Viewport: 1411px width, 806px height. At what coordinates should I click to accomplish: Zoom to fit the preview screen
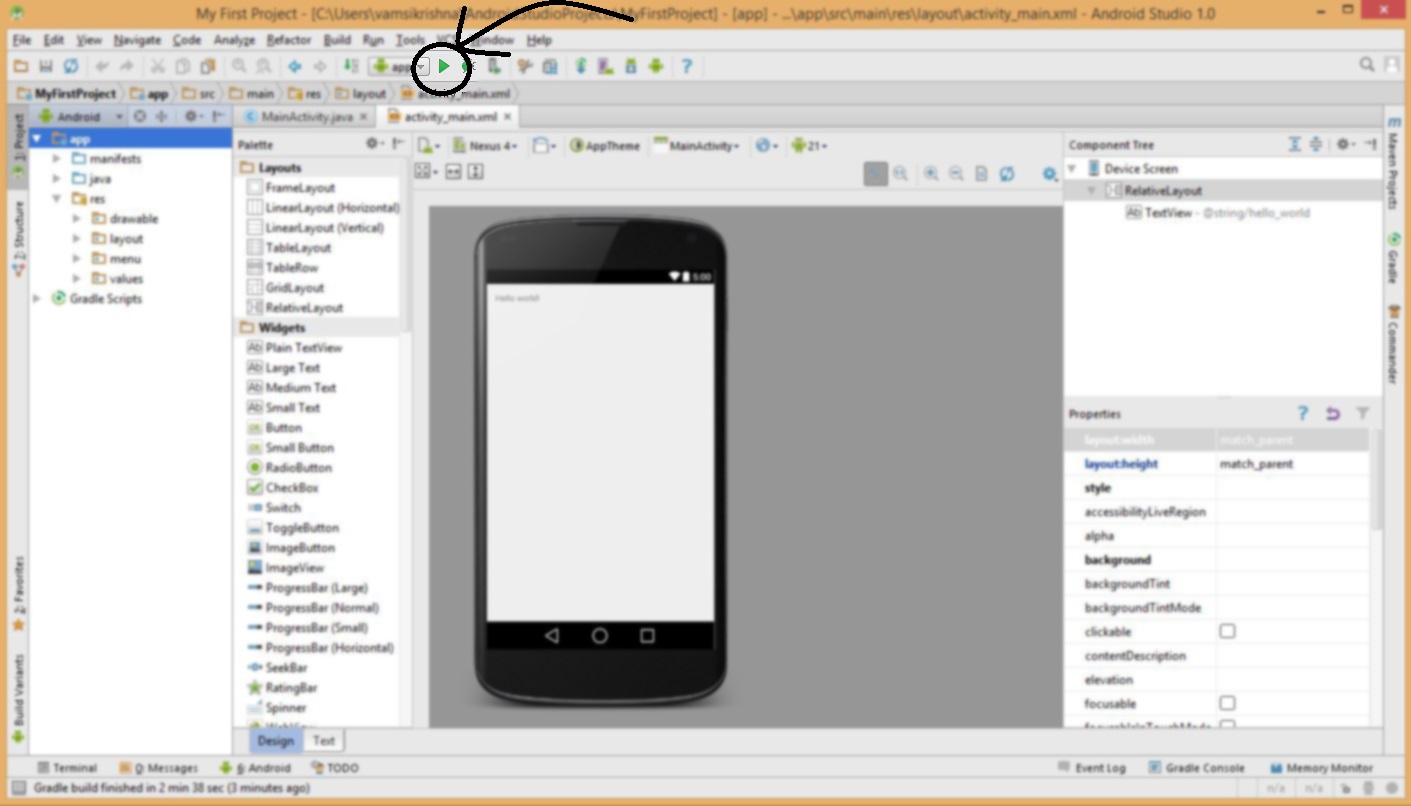click(875, 174)
